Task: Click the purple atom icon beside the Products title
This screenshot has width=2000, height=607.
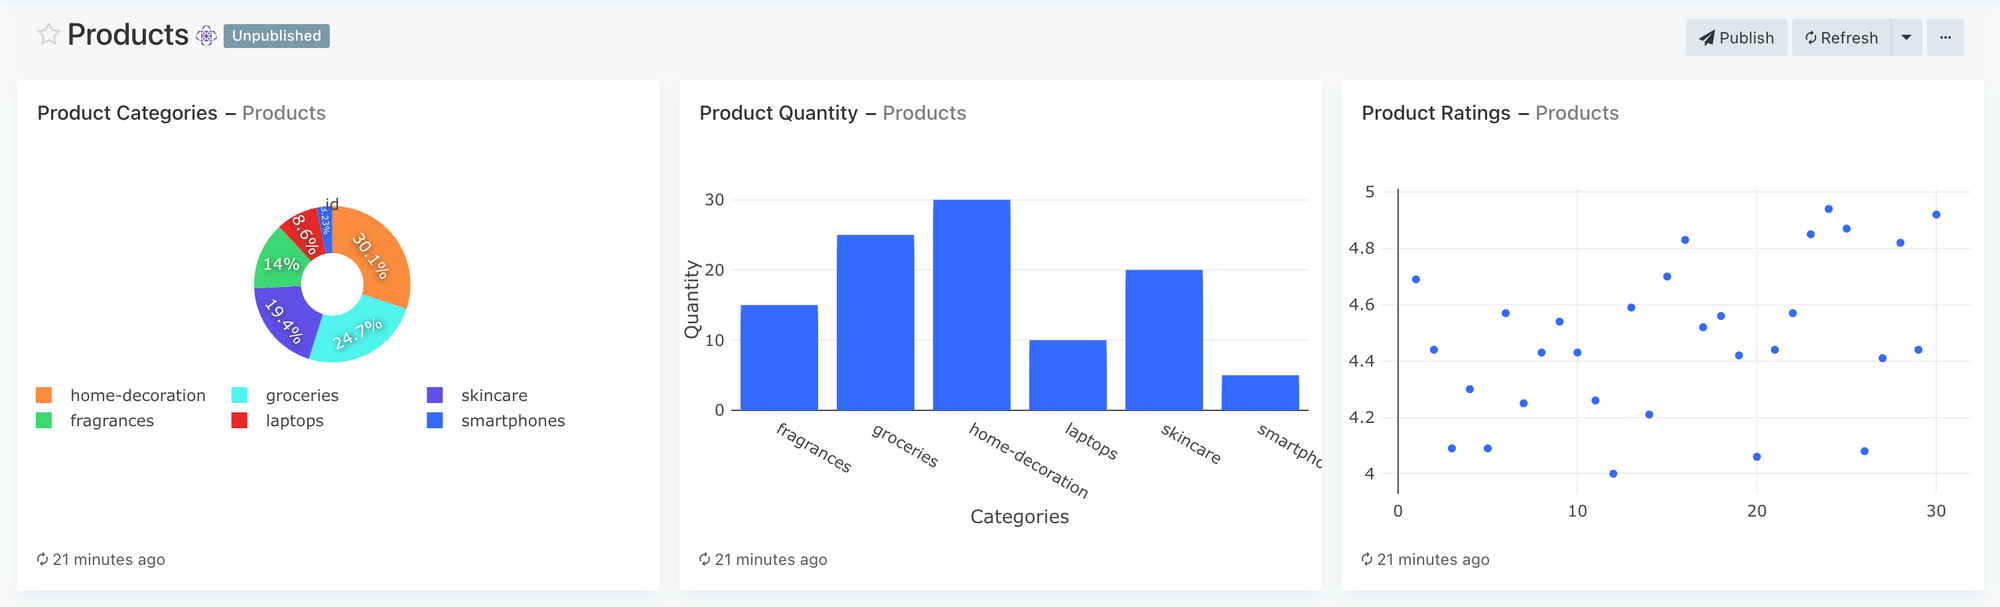Action: pos(206,35)
